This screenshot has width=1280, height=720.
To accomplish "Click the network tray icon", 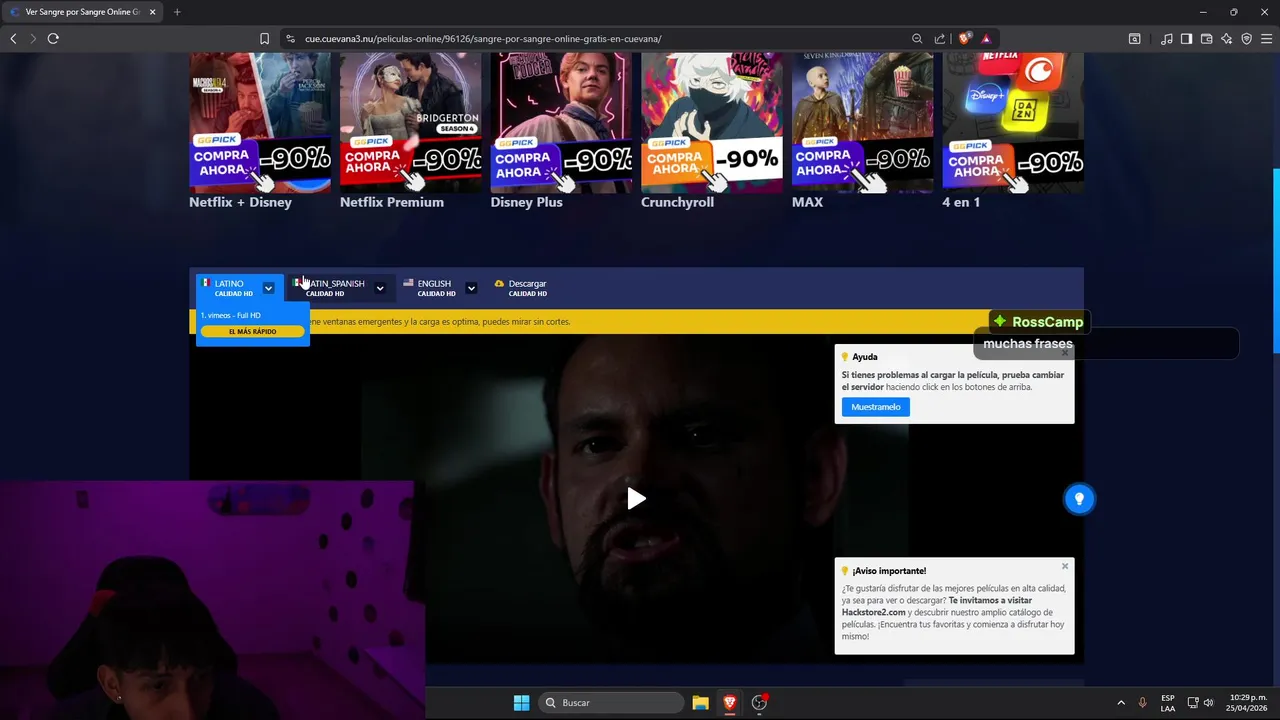I will (1193, 703).
